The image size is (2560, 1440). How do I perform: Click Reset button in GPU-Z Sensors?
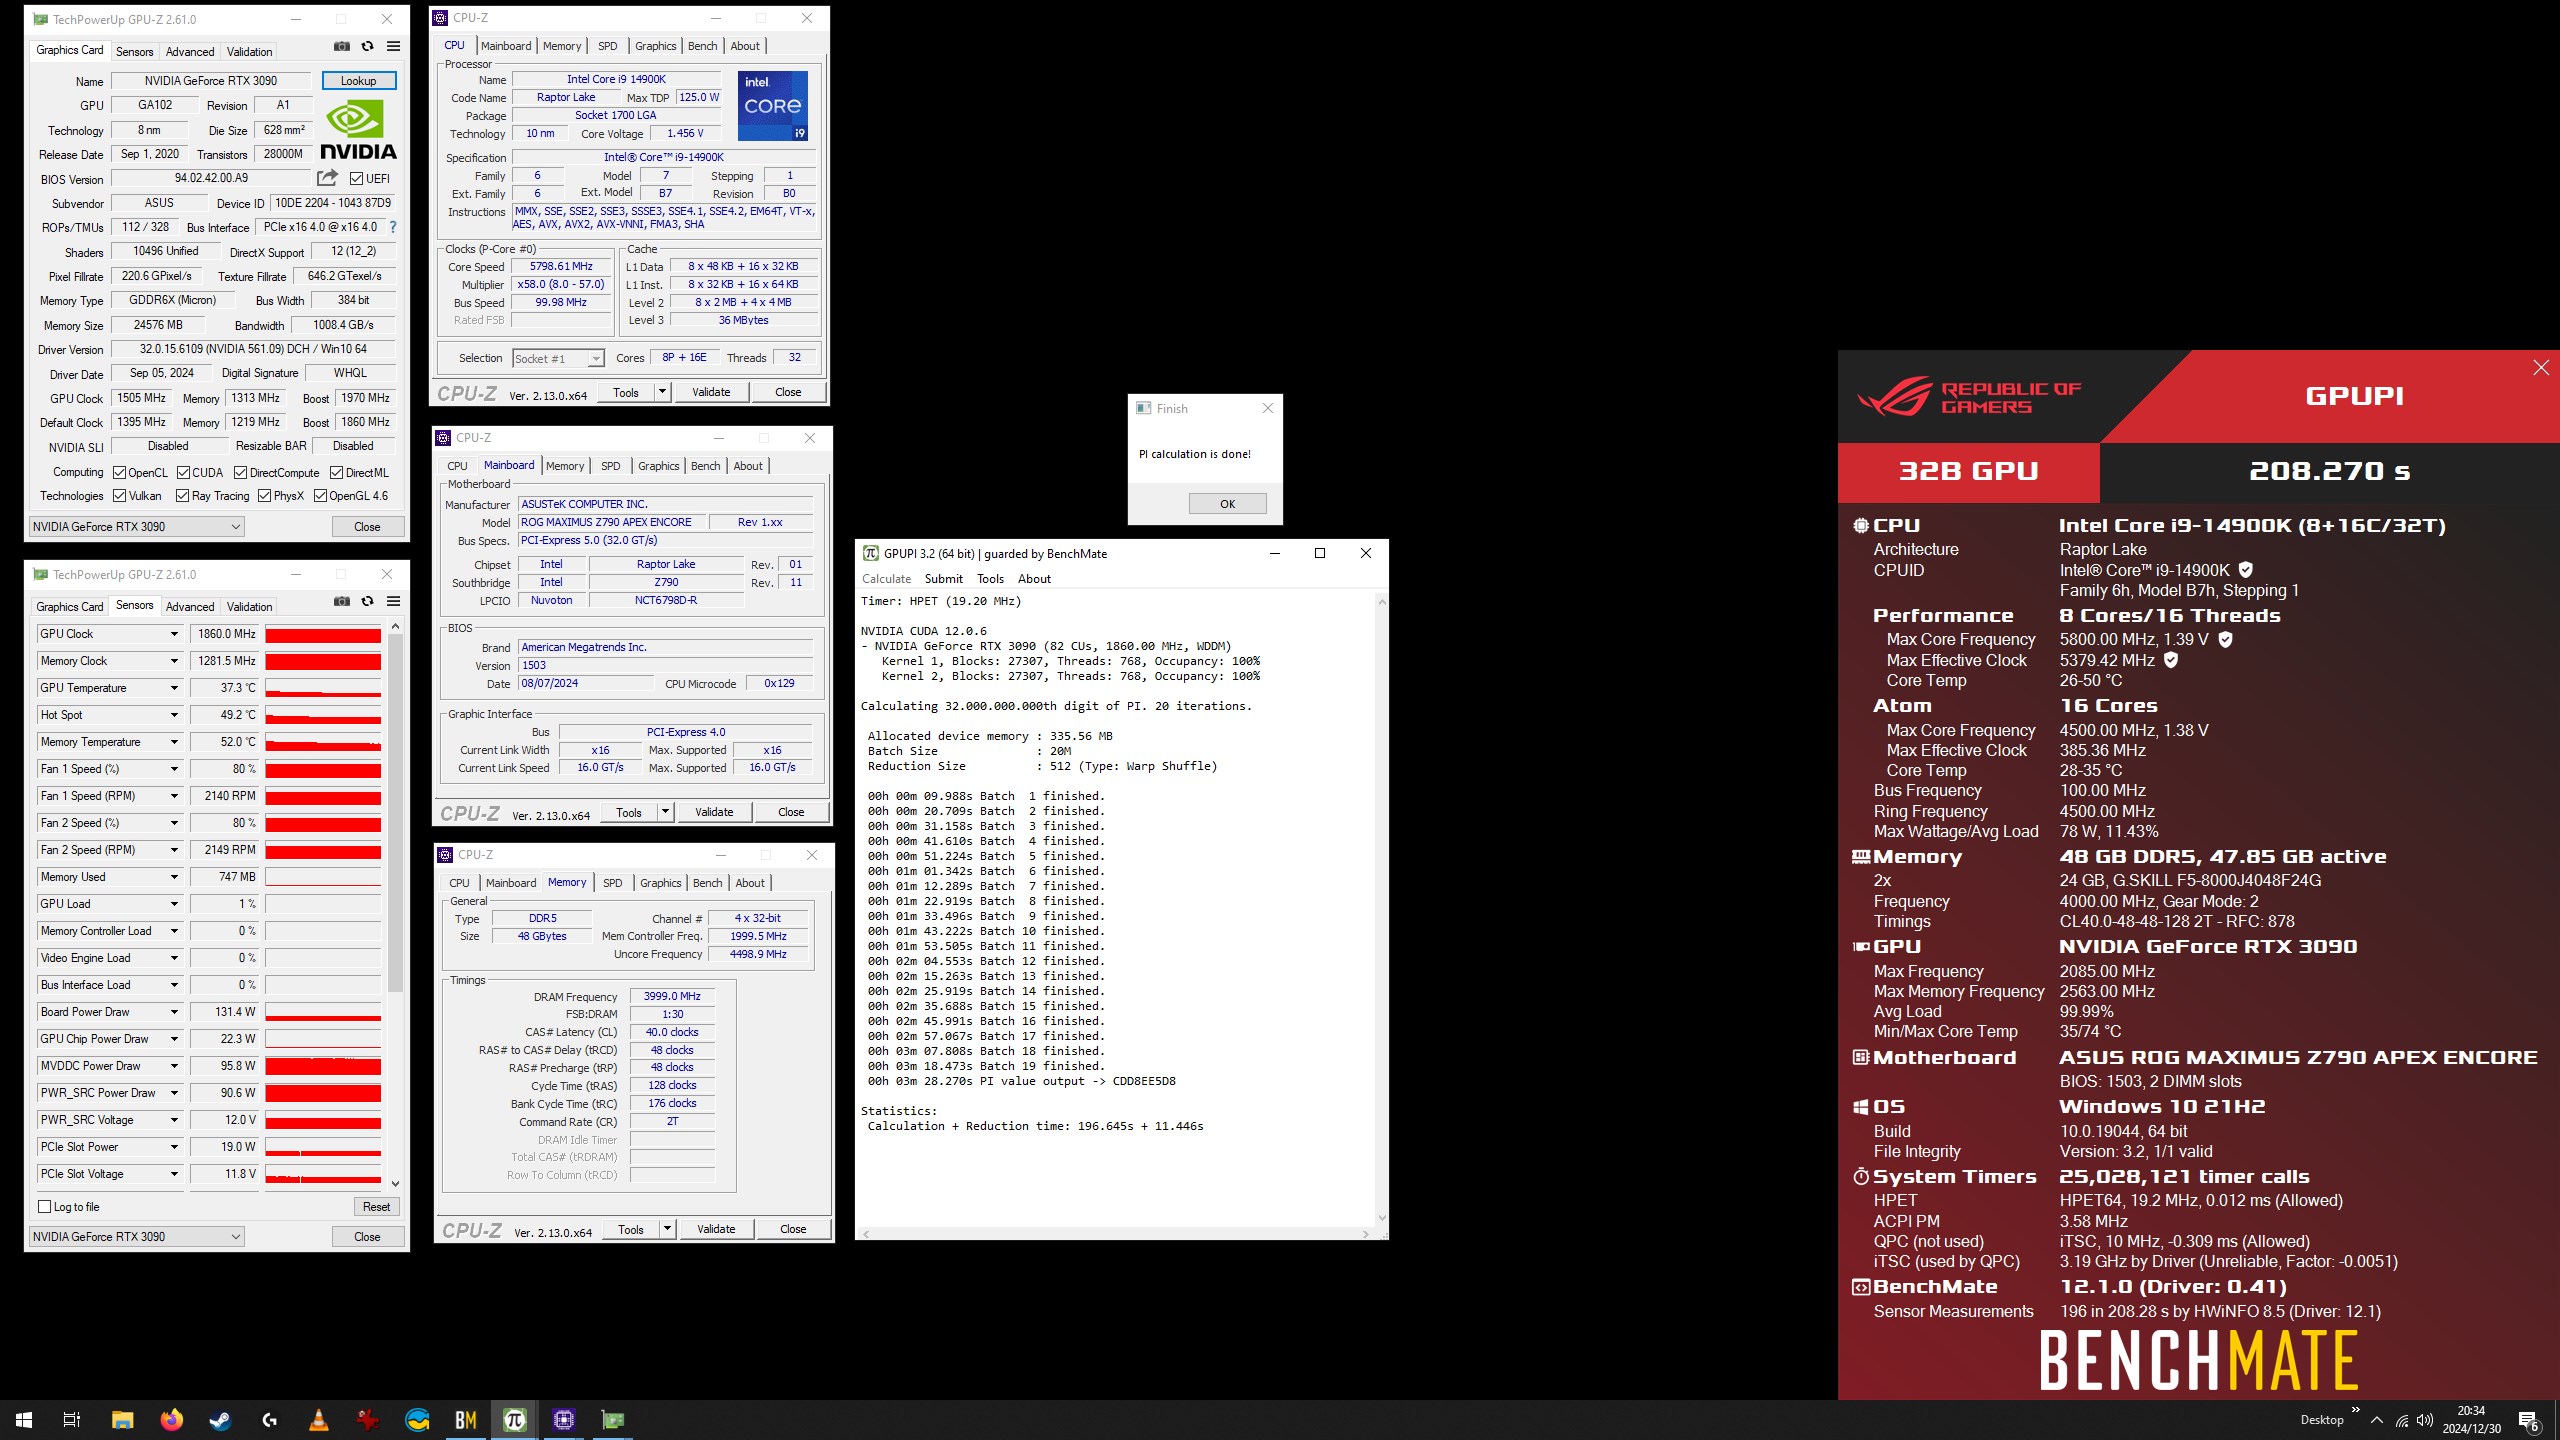point(376,1207)
